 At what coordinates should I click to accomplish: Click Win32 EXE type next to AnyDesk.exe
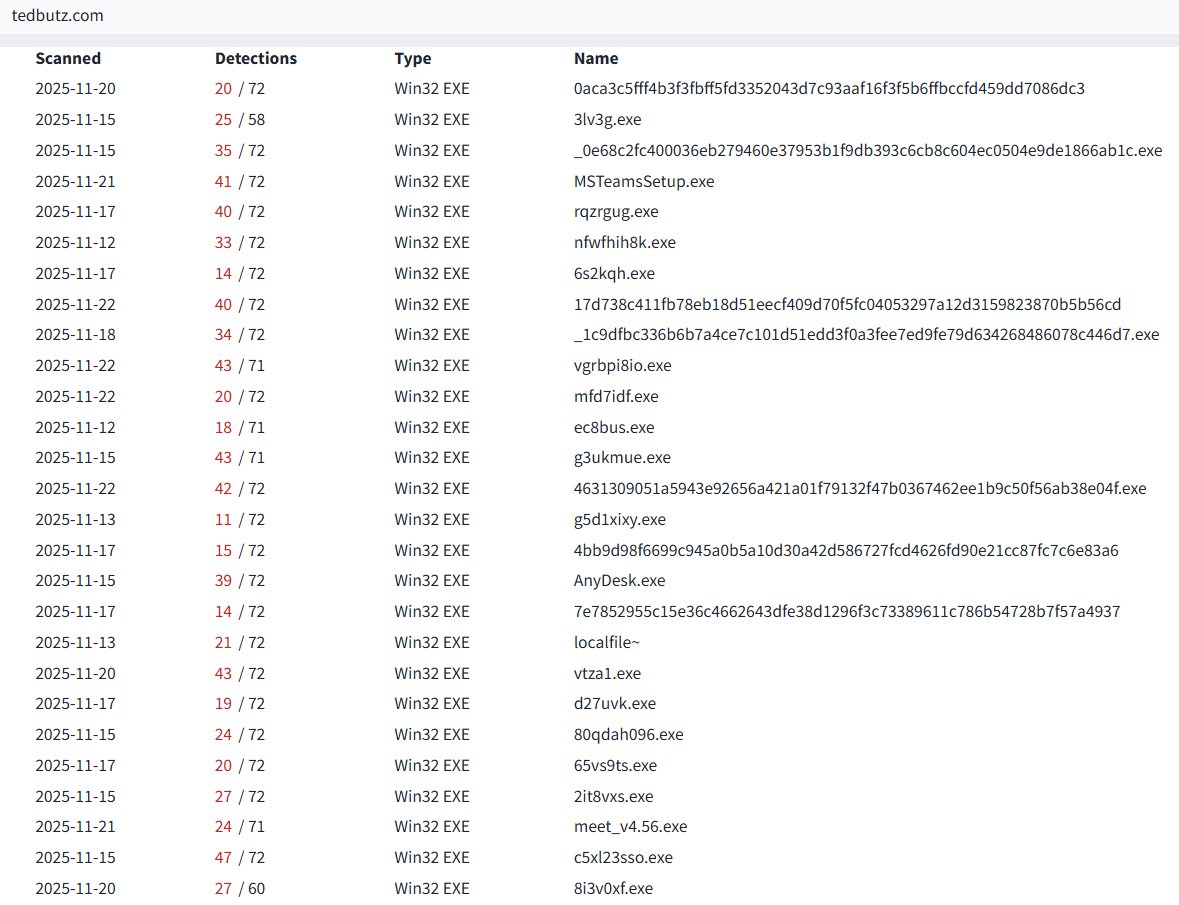(431, 580)
